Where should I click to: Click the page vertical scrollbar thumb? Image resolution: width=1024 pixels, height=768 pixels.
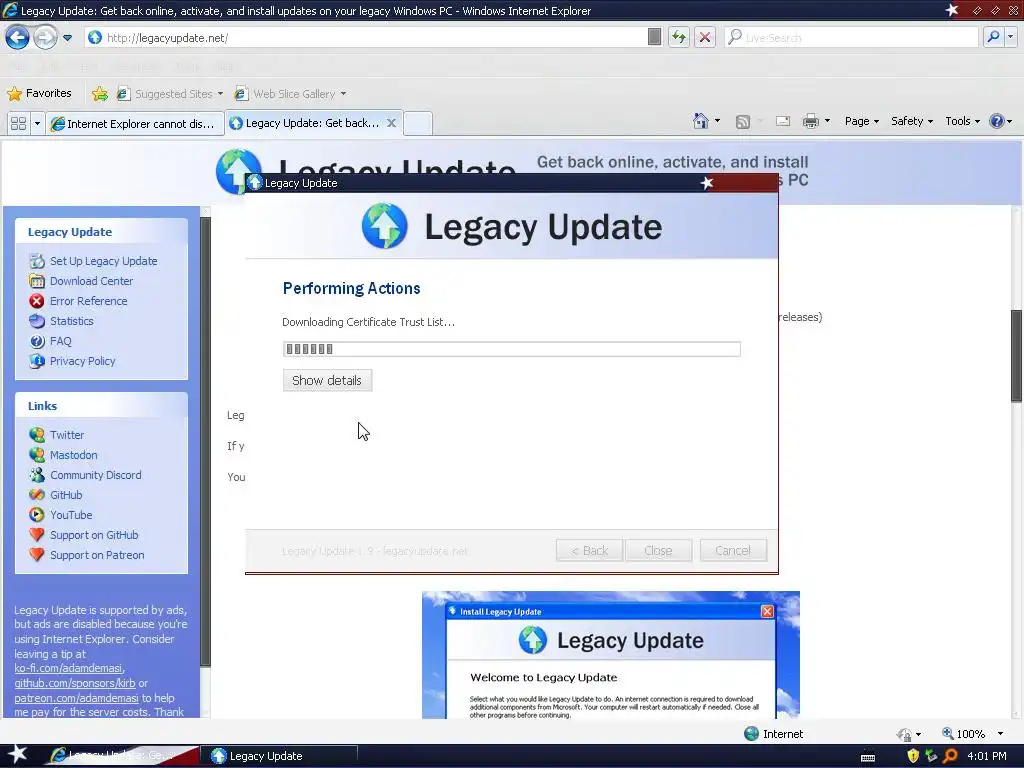coord(1016,356)
